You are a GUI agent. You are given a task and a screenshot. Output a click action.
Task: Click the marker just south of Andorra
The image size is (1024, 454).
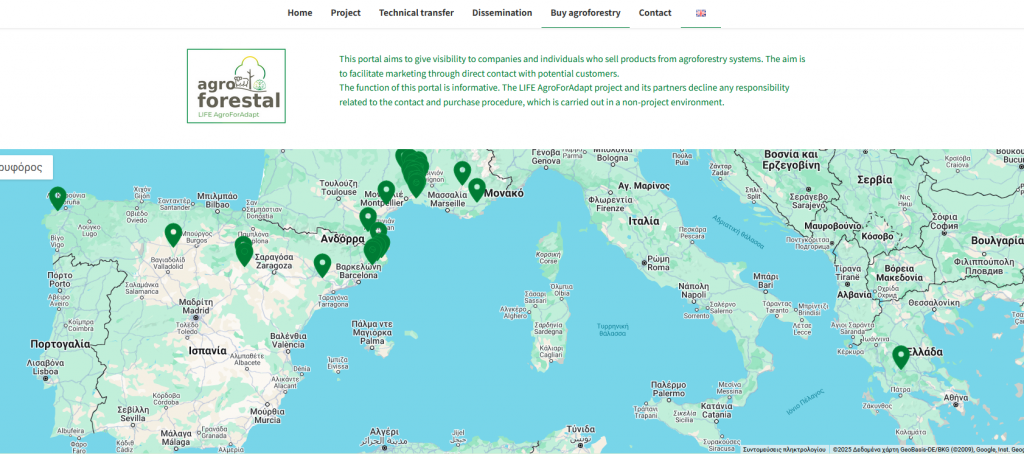coord(368,218)
